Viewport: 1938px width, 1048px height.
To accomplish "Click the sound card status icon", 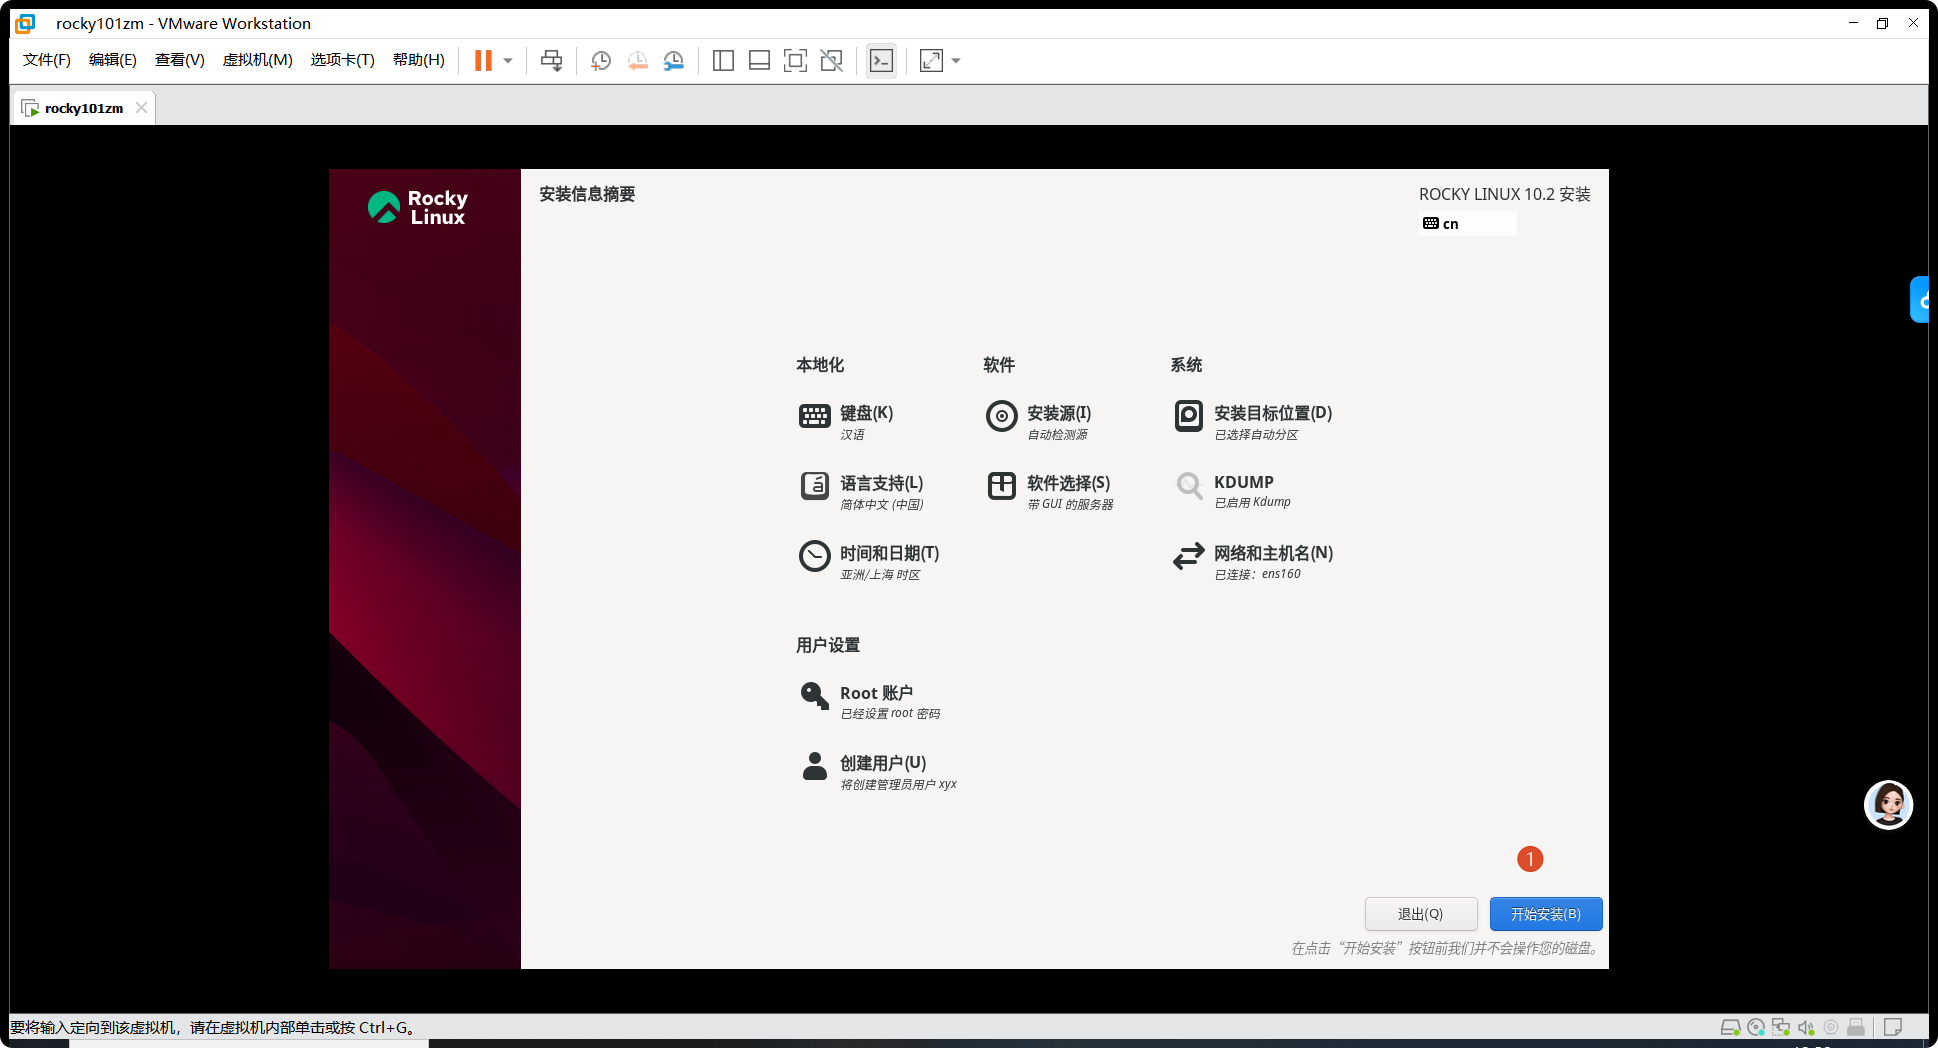I will (1806, 1027).
